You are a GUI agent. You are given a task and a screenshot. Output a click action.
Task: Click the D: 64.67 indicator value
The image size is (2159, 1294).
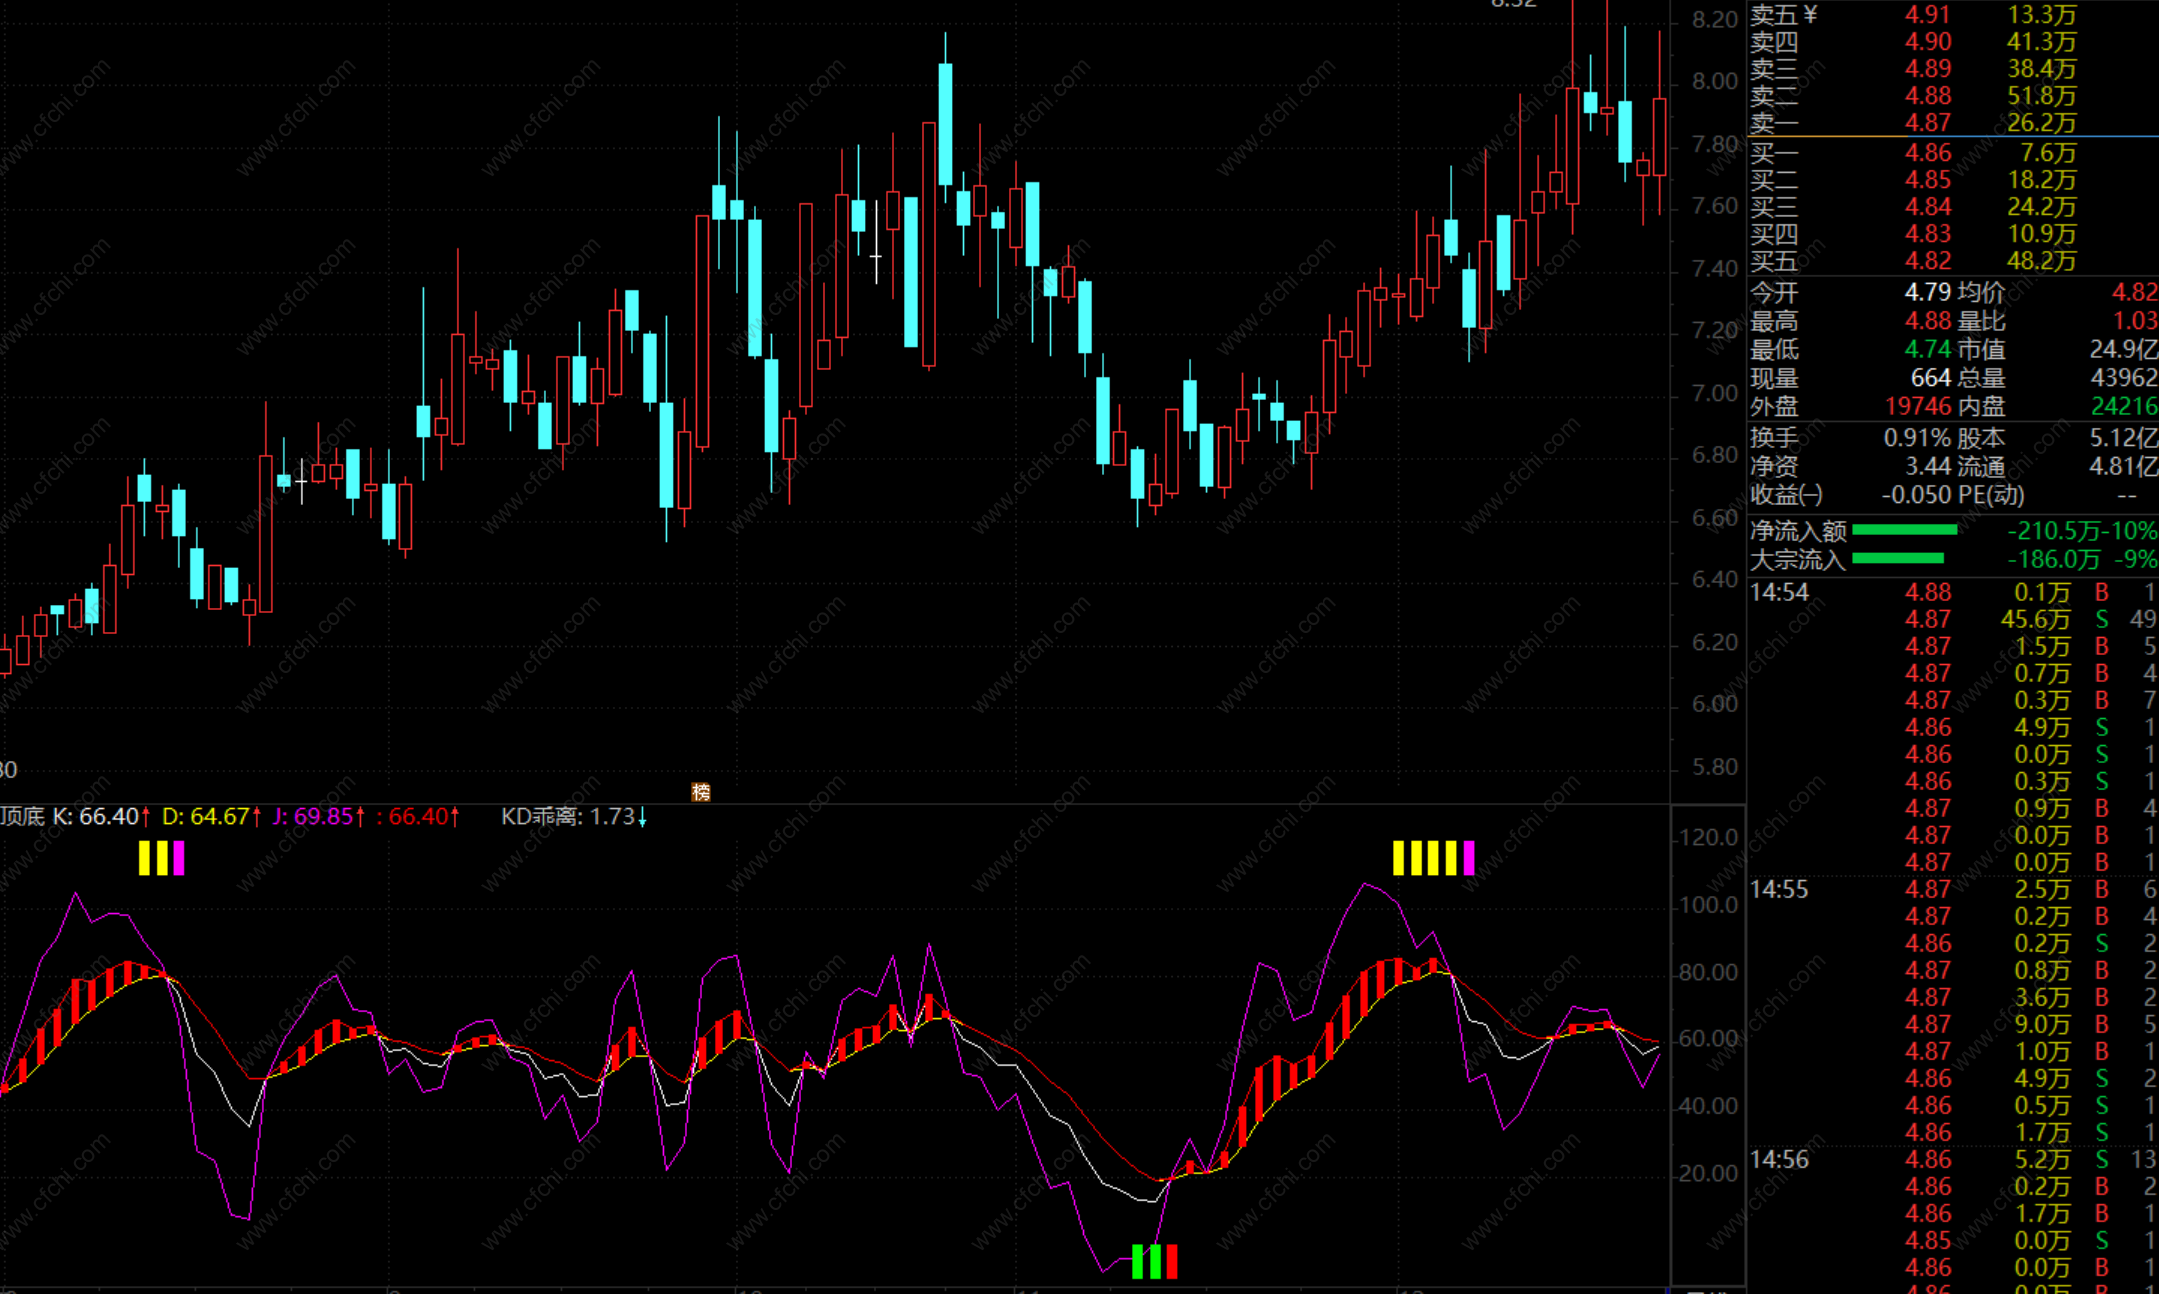coord(205,817)
